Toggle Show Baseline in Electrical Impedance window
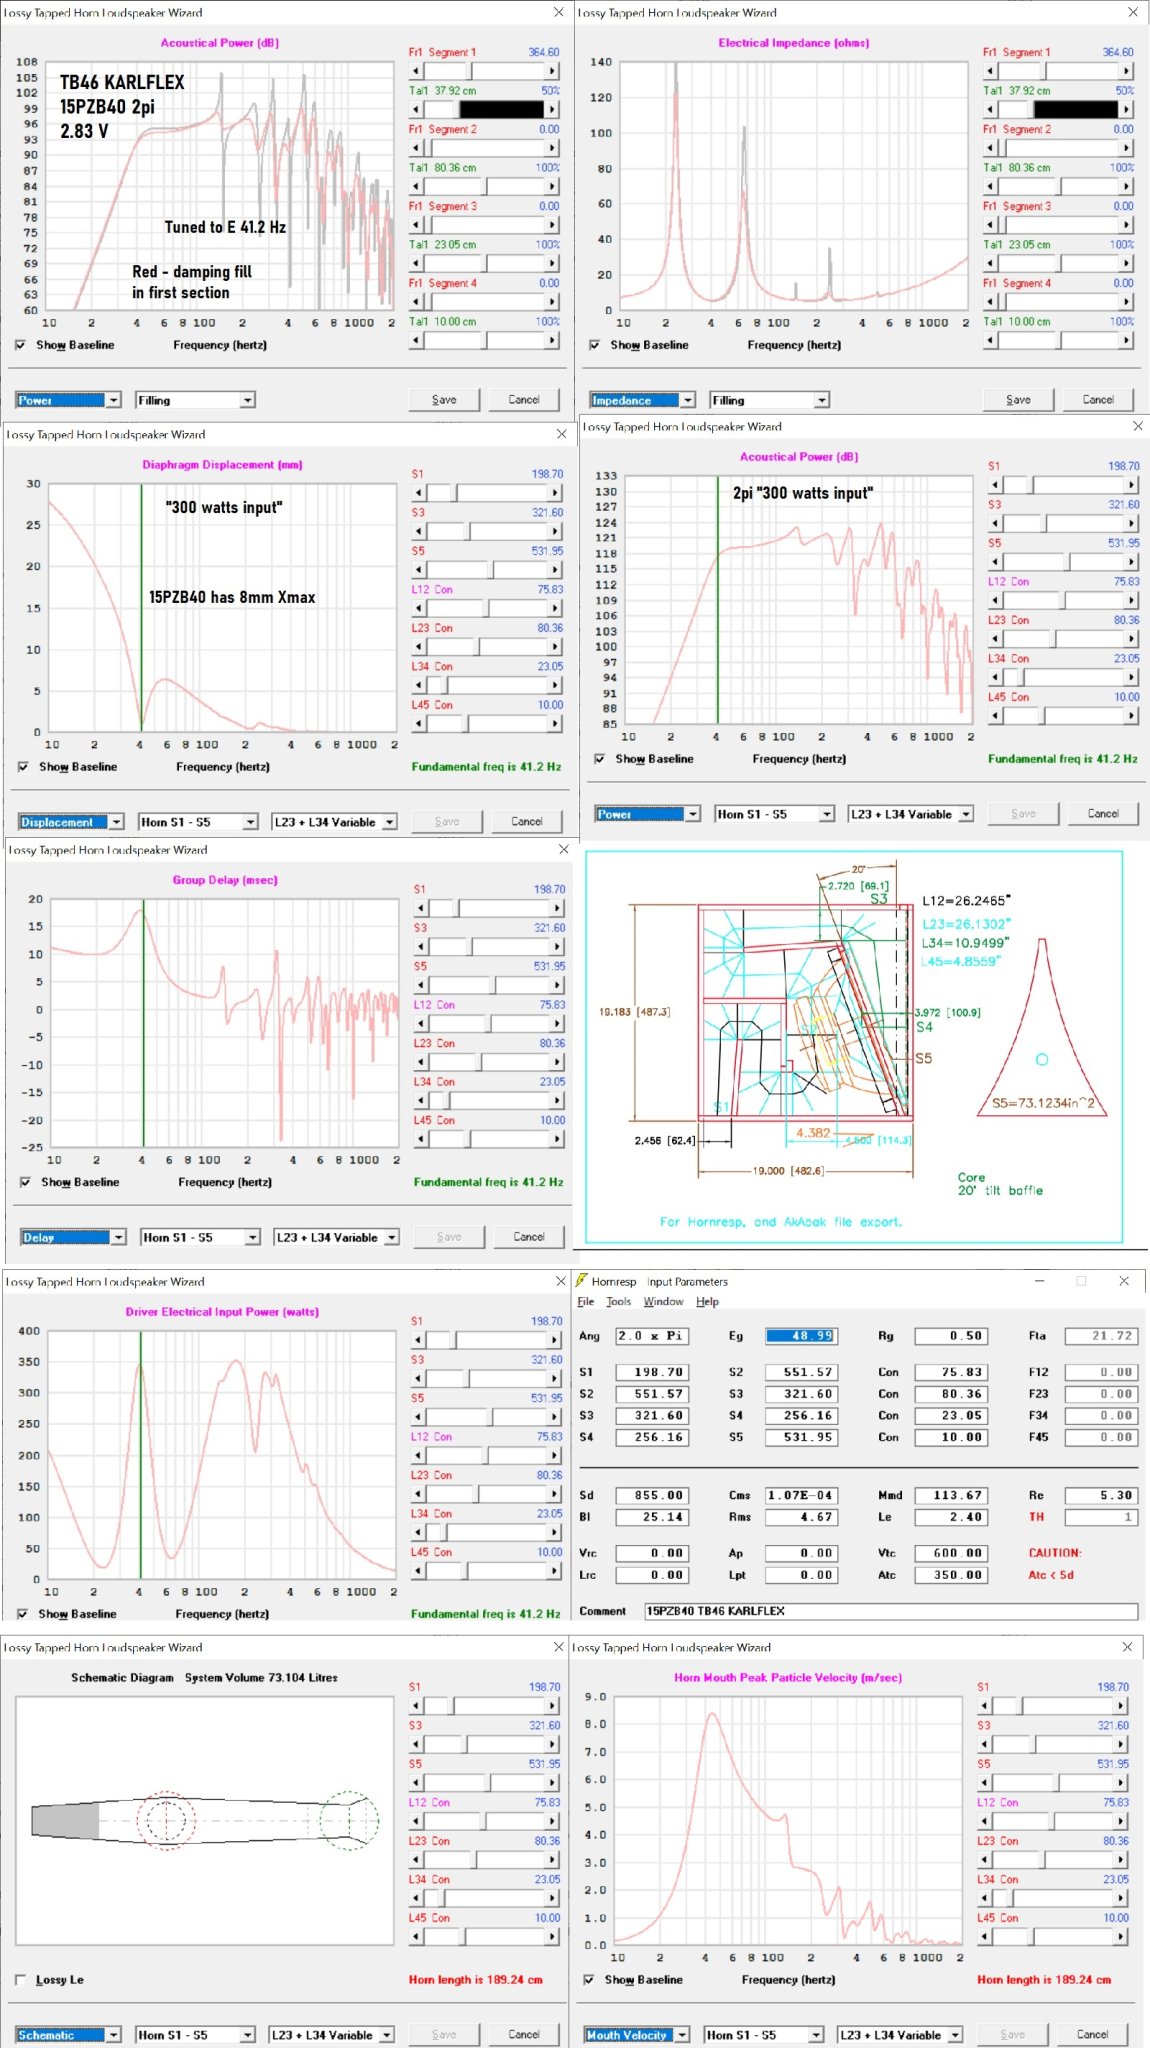The width and height of the screenshot is (1150, 2048). click(595, 345)
